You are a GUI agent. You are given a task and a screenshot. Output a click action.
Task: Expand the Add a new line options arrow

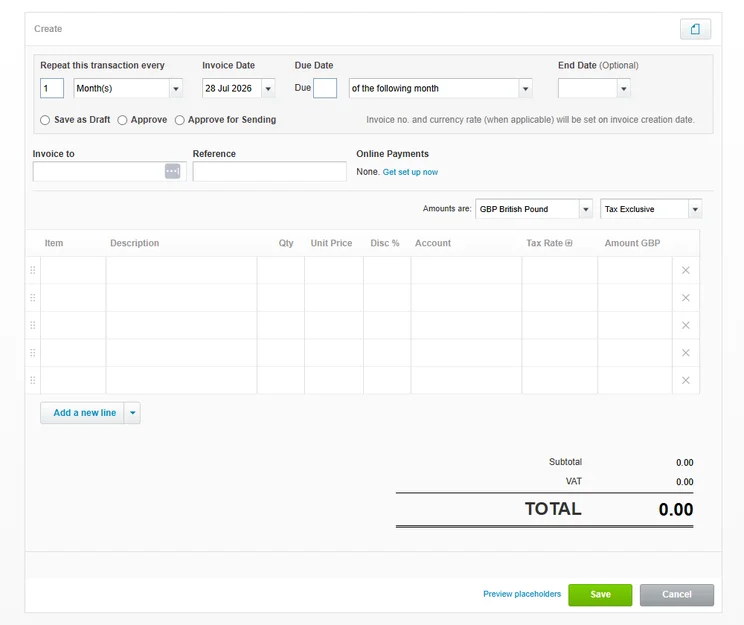point(132,413)
